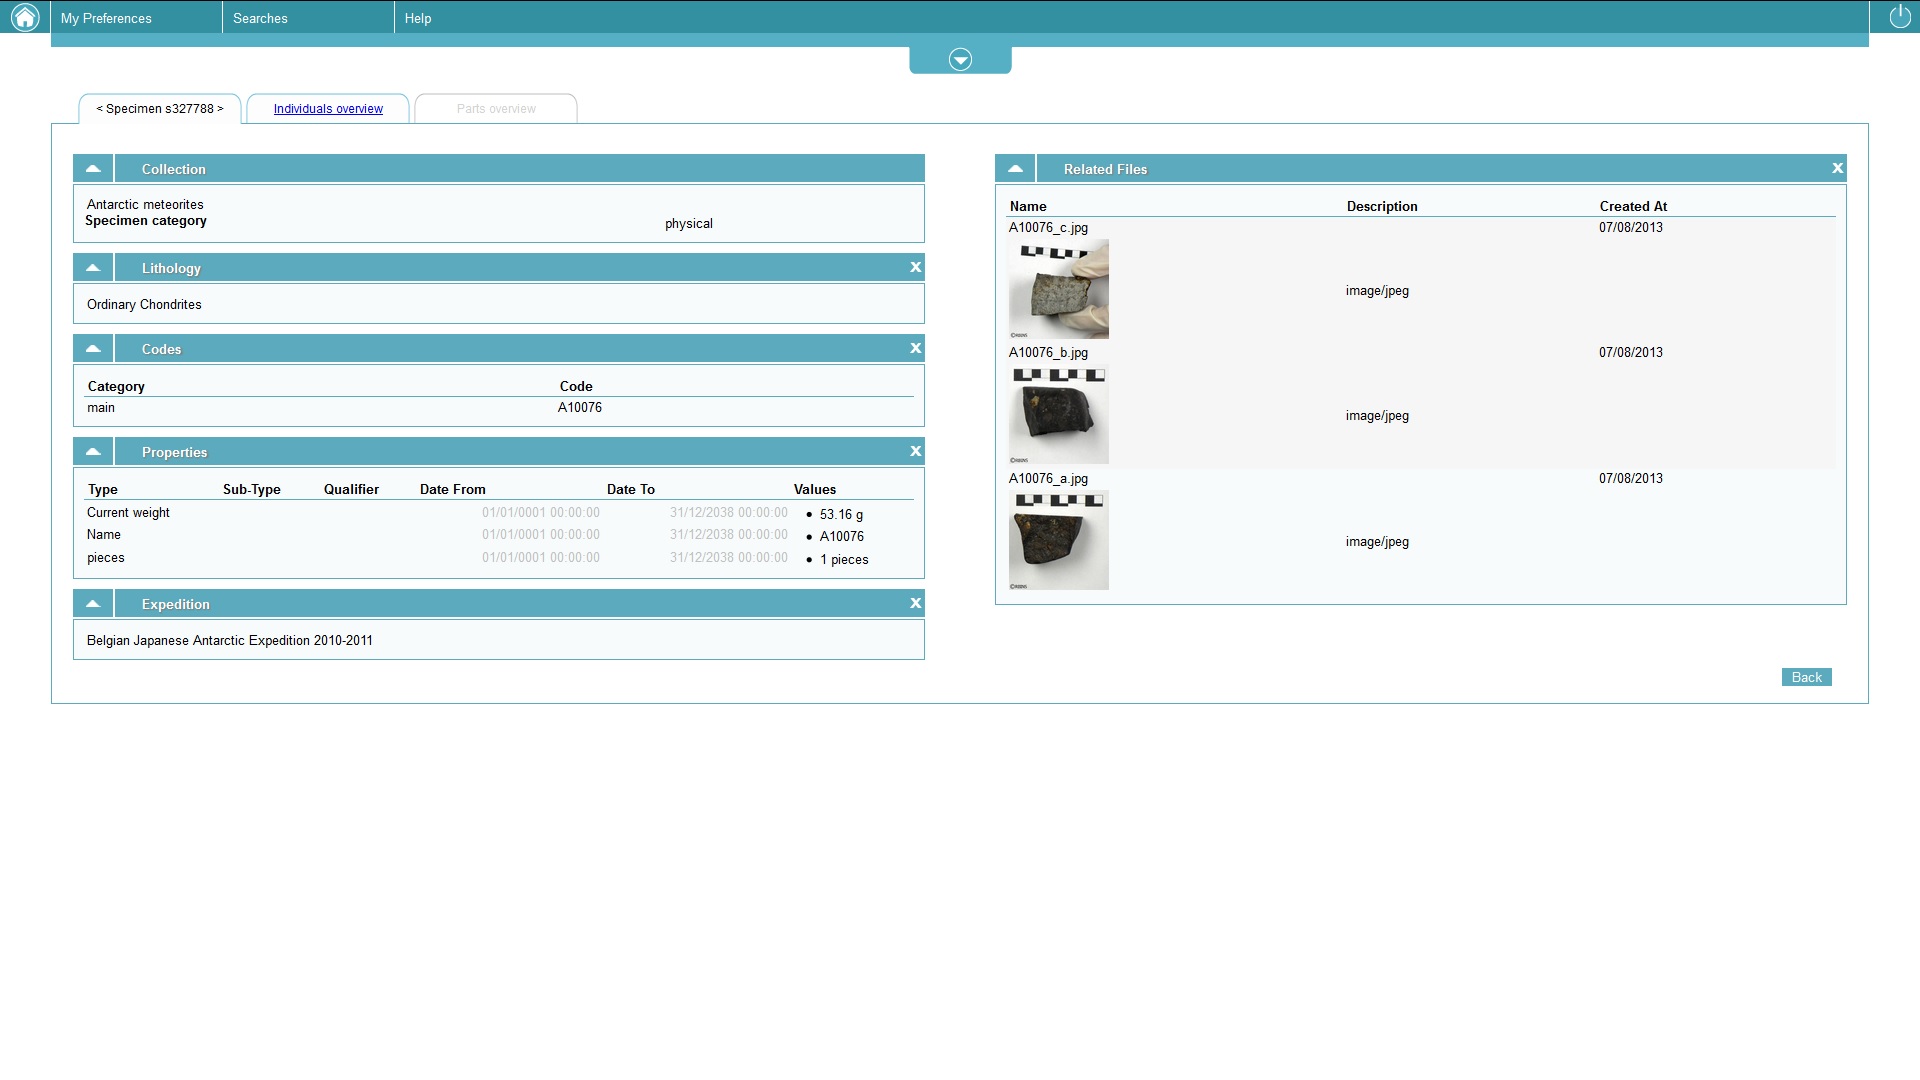Close the Expedition widget with X

915,603
